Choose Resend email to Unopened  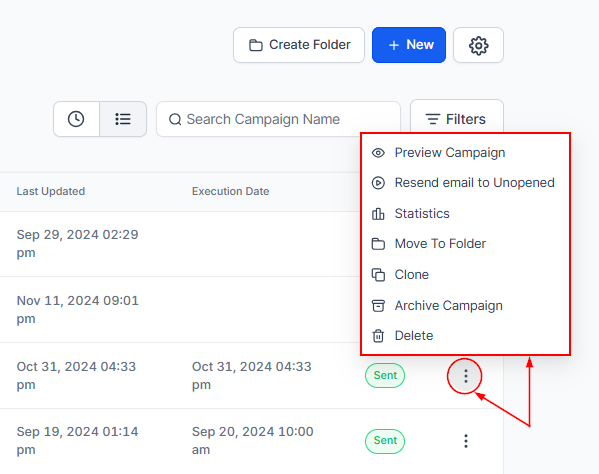465,183
